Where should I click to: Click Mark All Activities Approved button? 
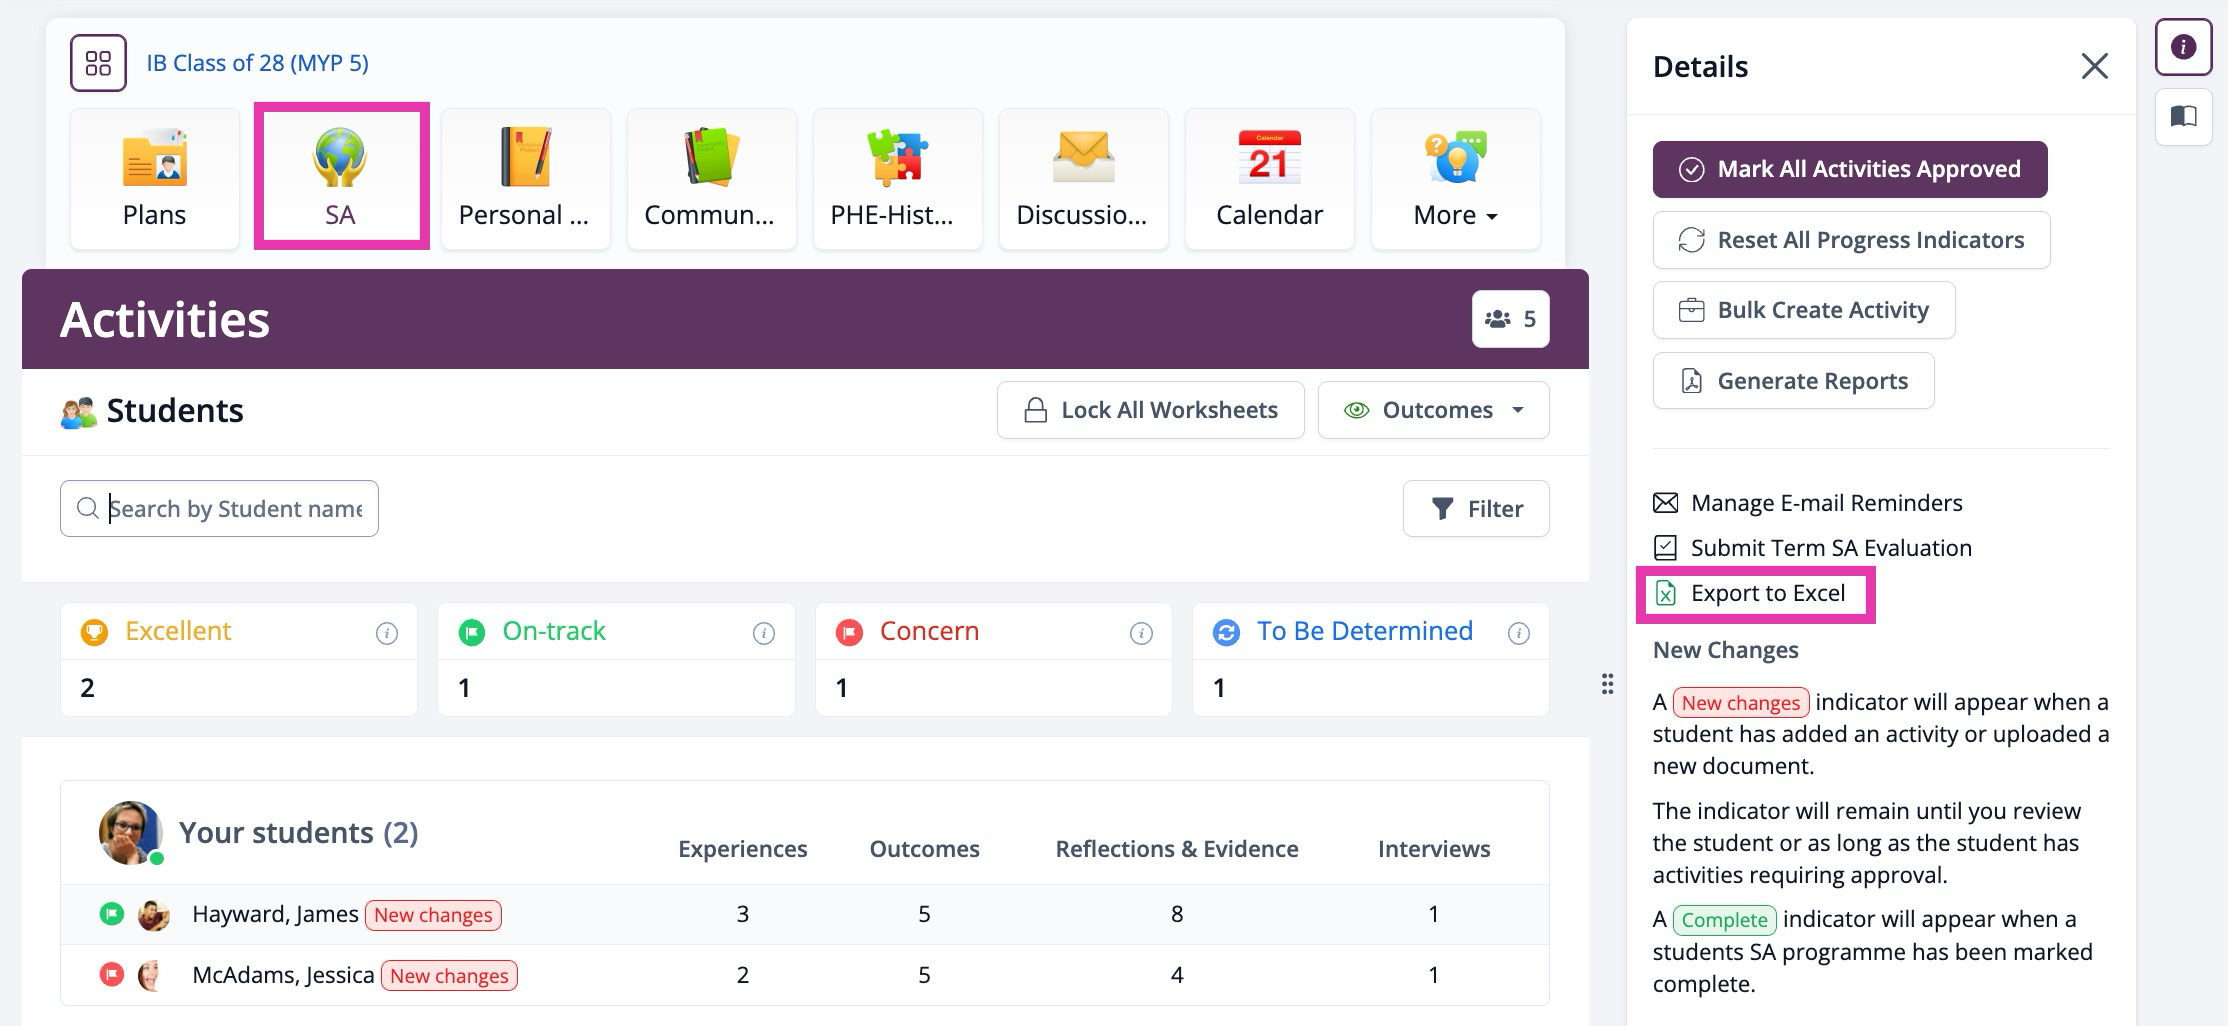point(1849,170)
